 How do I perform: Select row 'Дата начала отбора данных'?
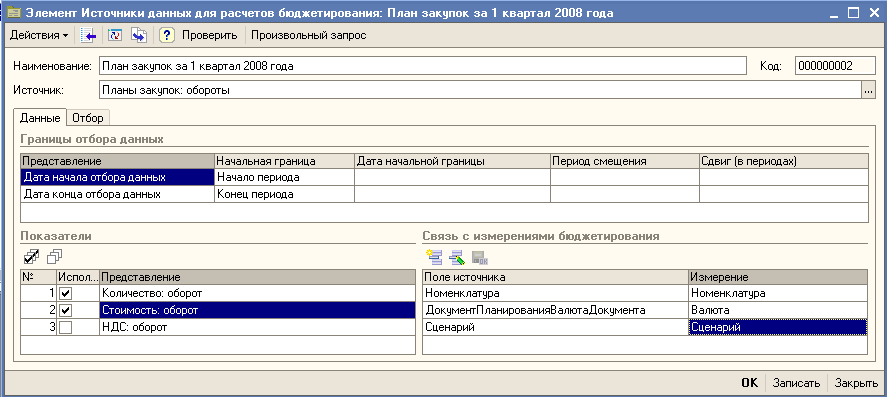tap(118, 177)
